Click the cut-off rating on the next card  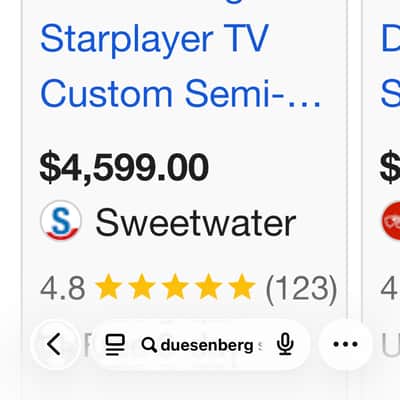click(x=390, y=288)
